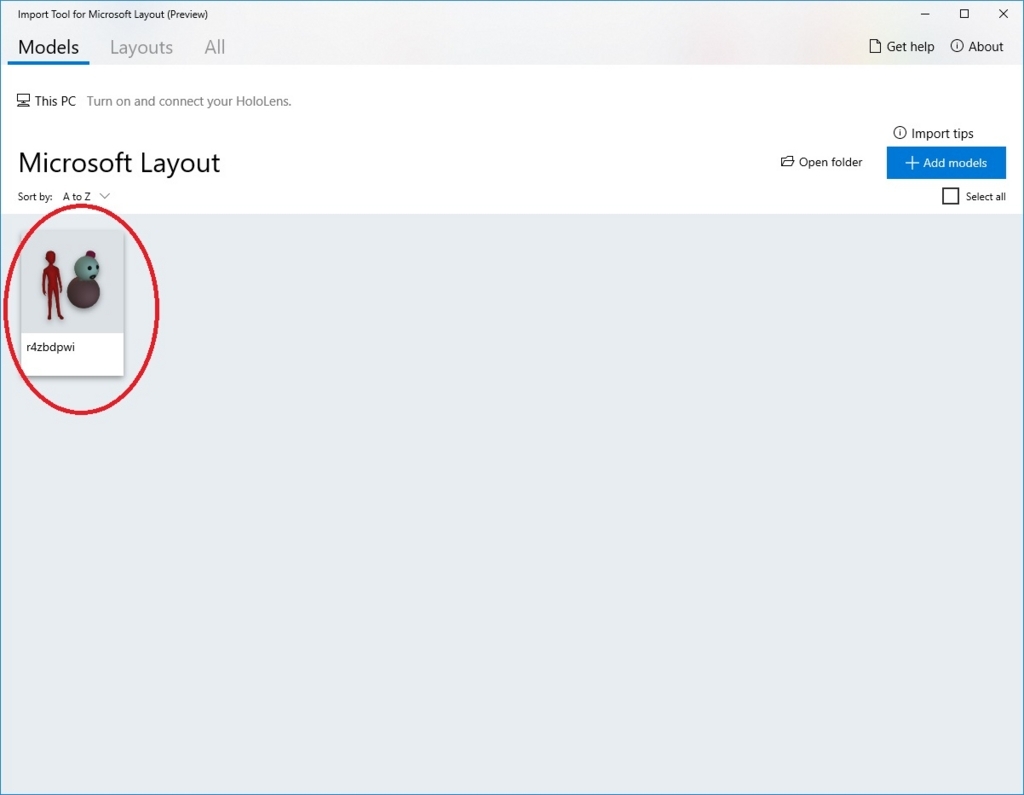Viewport: 1024px width, 795px height.
Task: Click Add models button
Action: [x=946, y=163]
